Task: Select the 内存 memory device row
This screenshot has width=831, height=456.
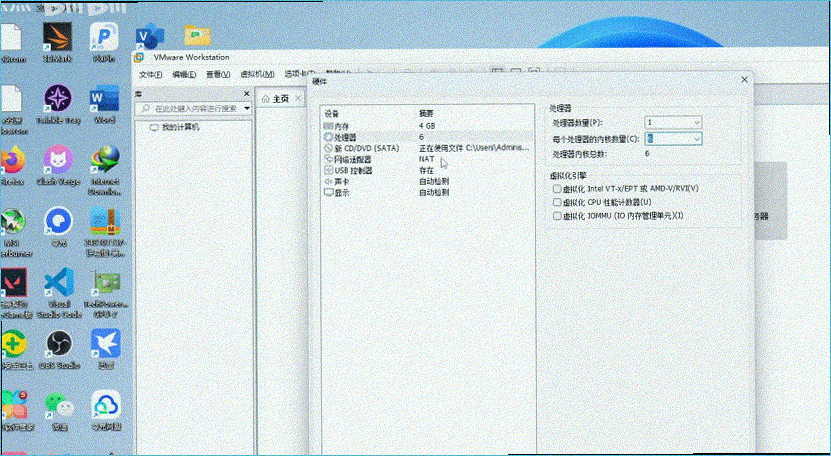Action: pyautogui.click(x=427, y=126)
